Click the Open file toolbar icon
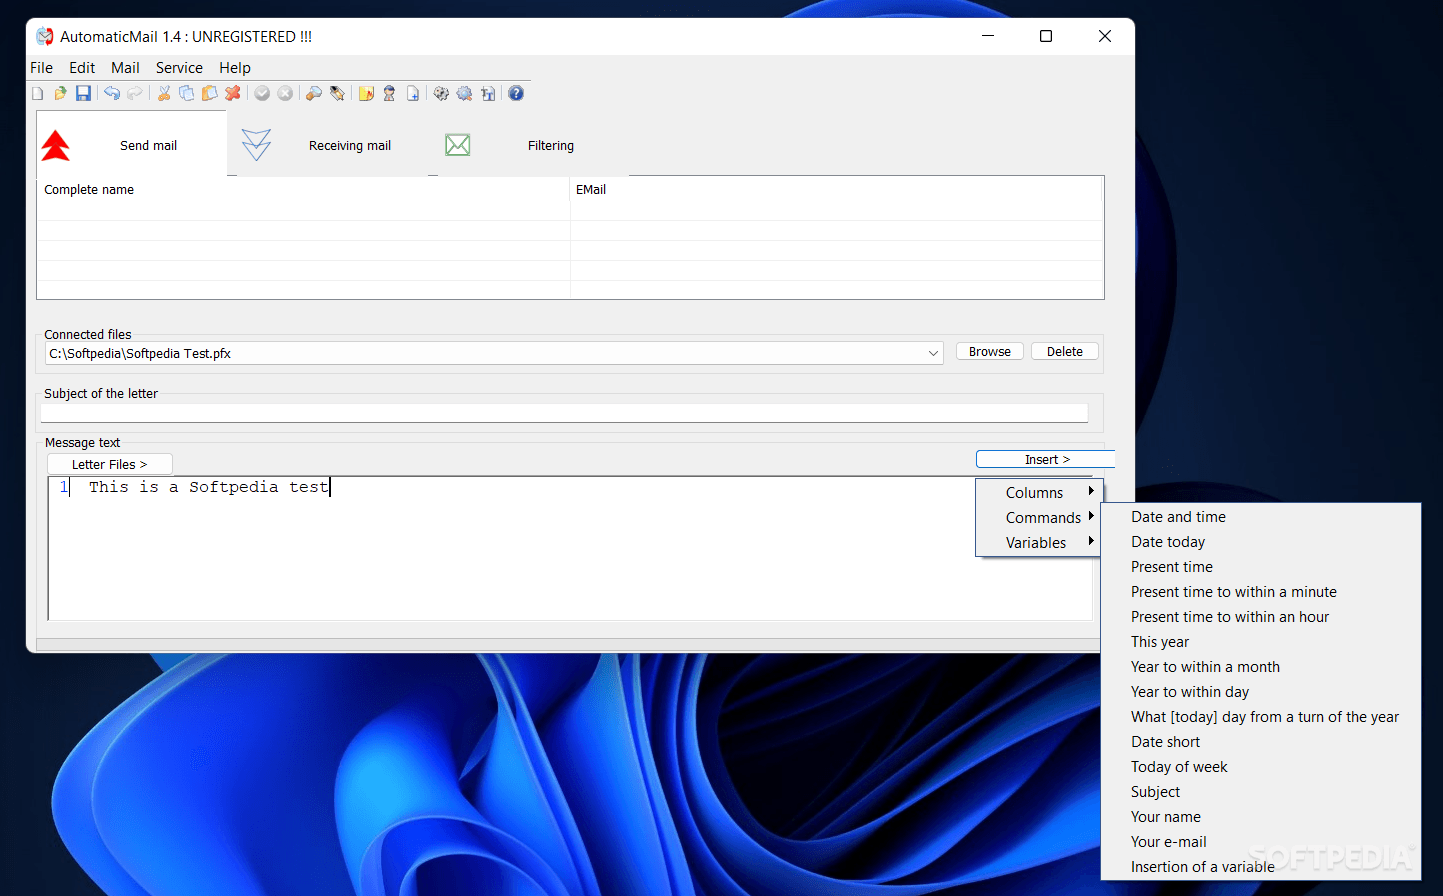The width and height of the screenshot is (1443, 896). 60,93
